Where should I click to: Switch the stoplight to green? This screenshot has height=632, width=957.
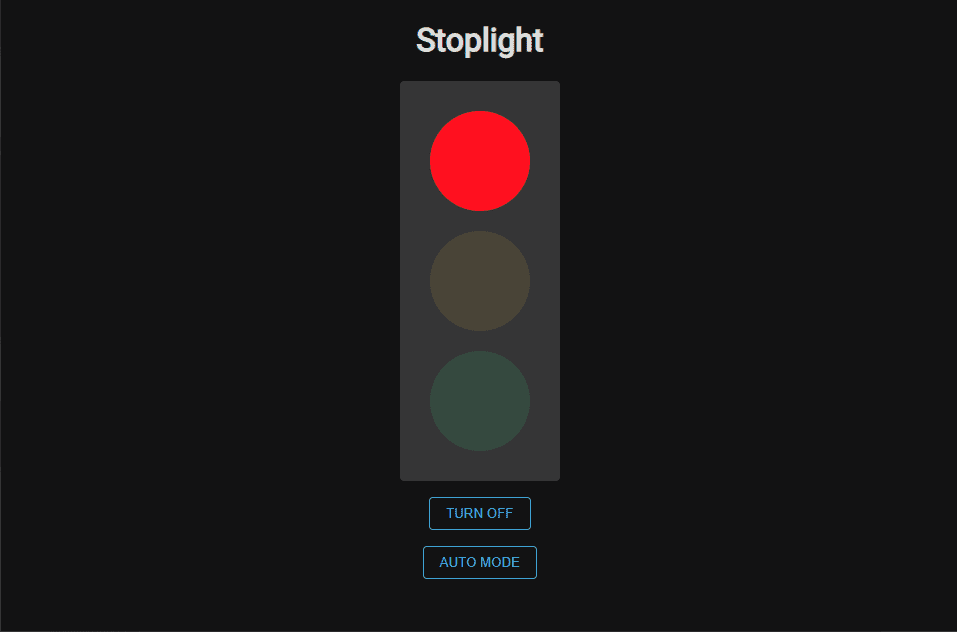480,401
